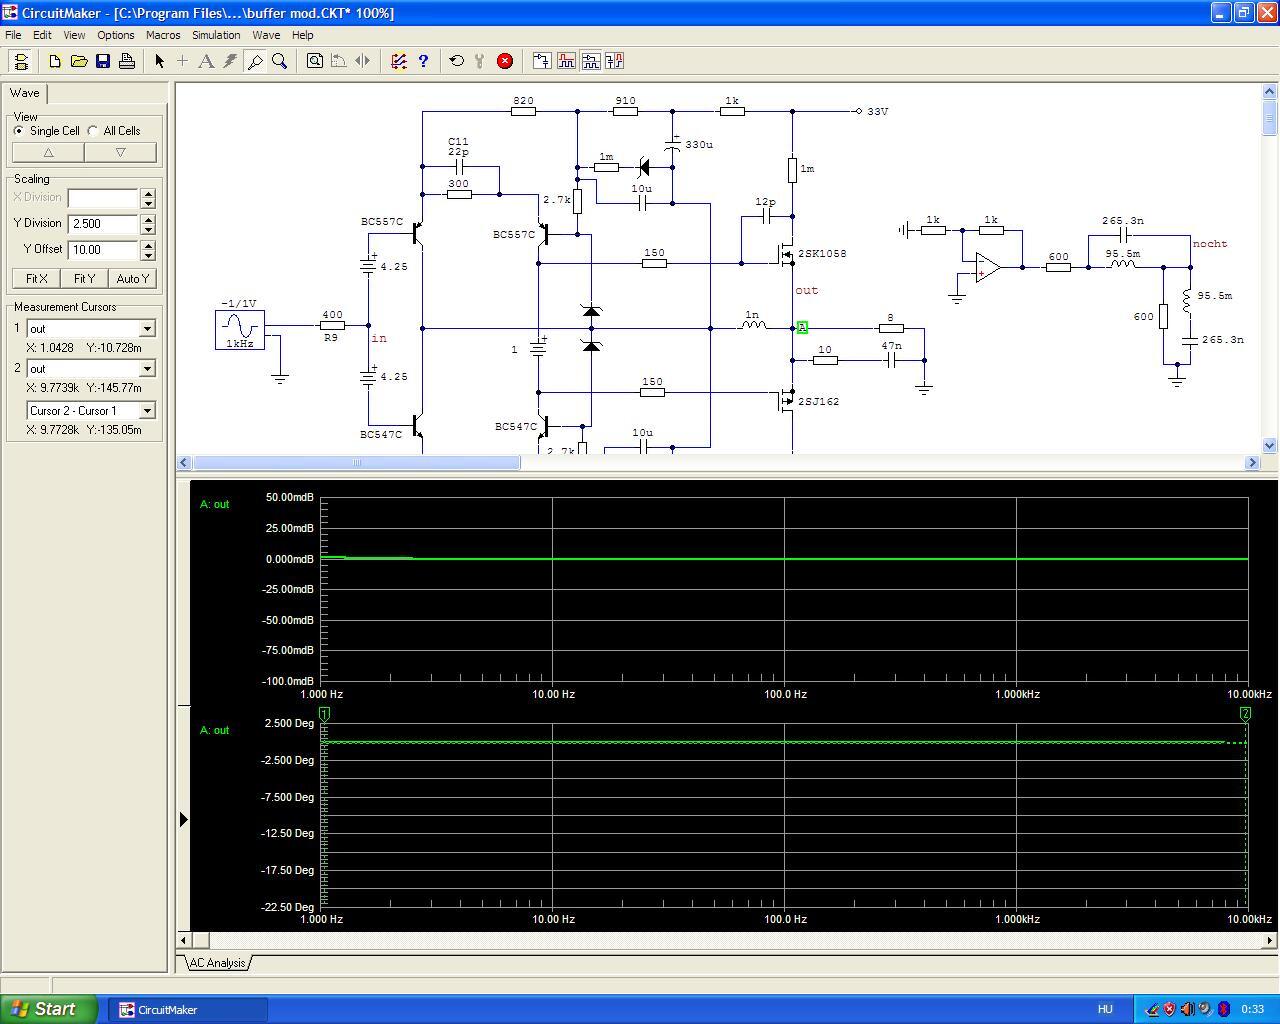The height and width of the screenshot is (1024, 1280).
Task: Click the Print icon in toolbar
Action: [127, 61]
